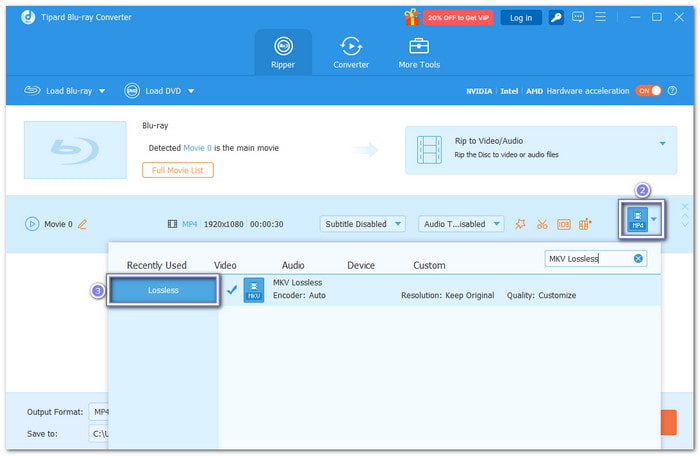The height and width of the screenshot is (456, 700).
Task: Select the Recently Used tab
Action: (x=157, y=265)
